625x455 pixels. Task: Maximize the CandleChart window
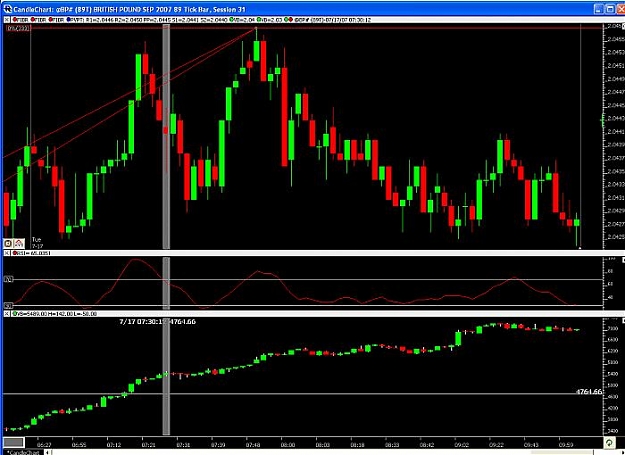tap(610, 9)
